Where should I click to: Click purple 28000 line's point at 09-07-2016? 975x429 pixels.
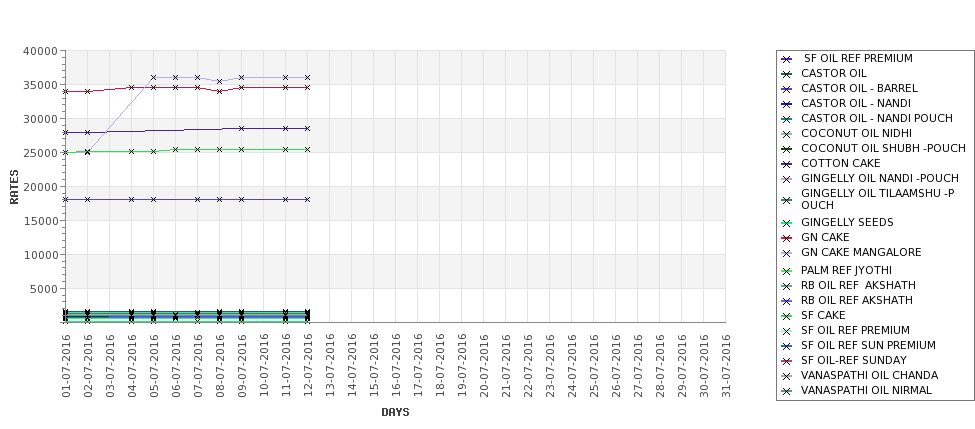pyautogui.click(x=241, y=129)
